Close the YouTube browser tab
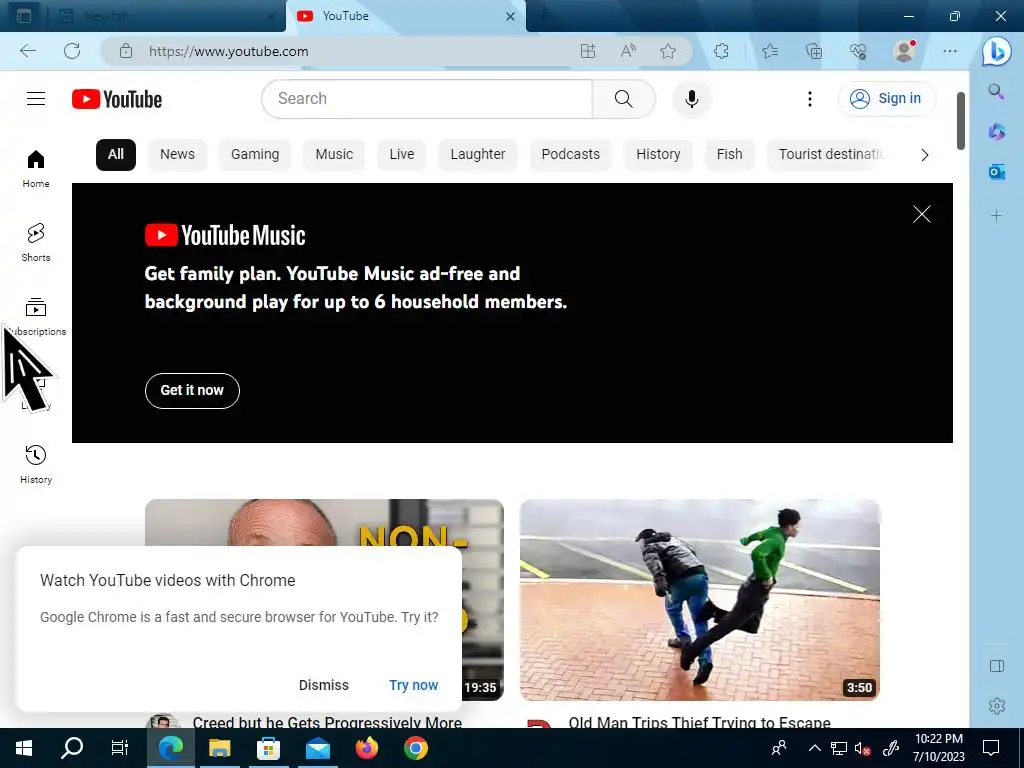Image resolution: width=1024 pixels, height=768 pixels. pos(510,16)
